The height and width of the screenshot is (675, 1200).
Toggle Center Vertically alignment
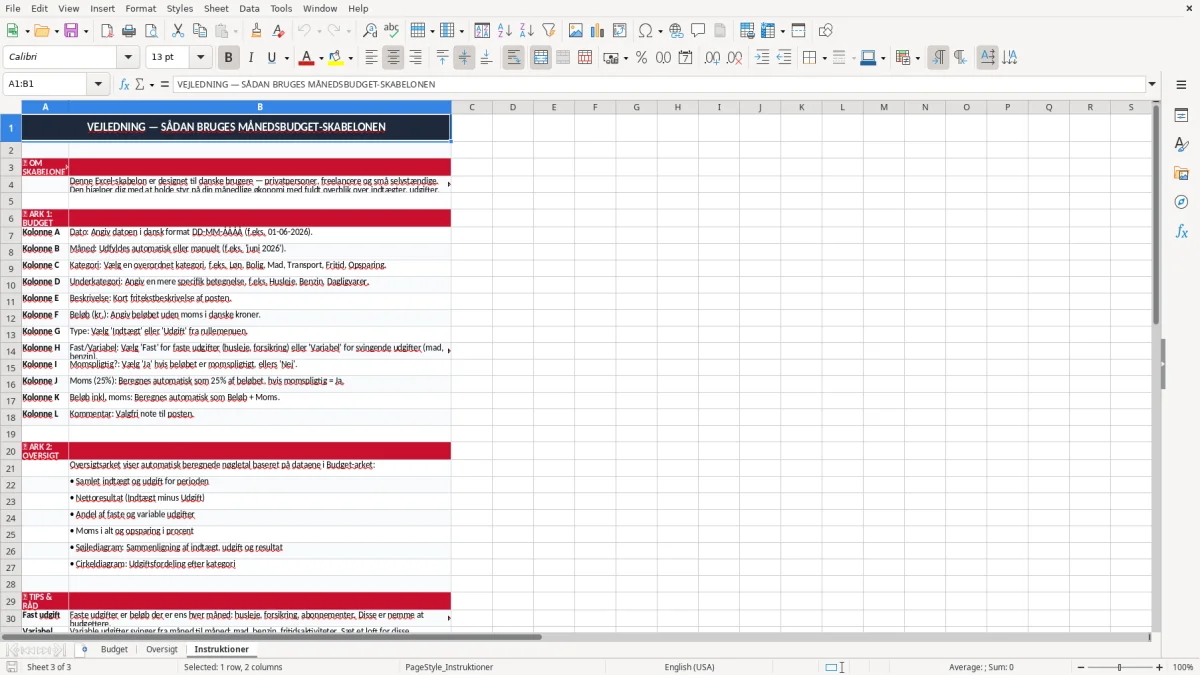(464, 58)
